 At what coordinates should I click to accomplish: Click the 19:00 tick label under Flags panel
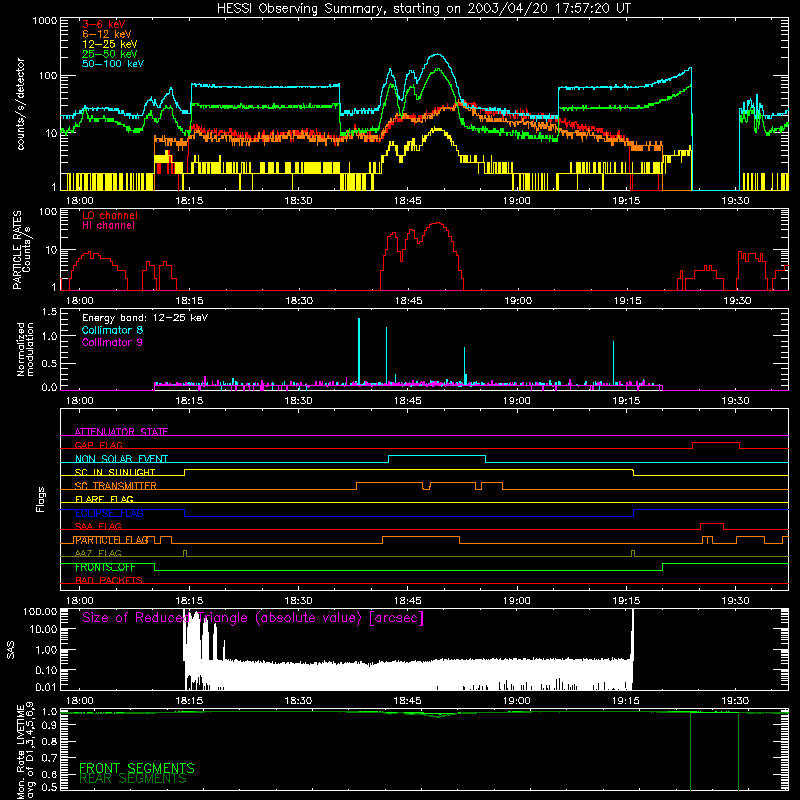(x=517, y=601)
